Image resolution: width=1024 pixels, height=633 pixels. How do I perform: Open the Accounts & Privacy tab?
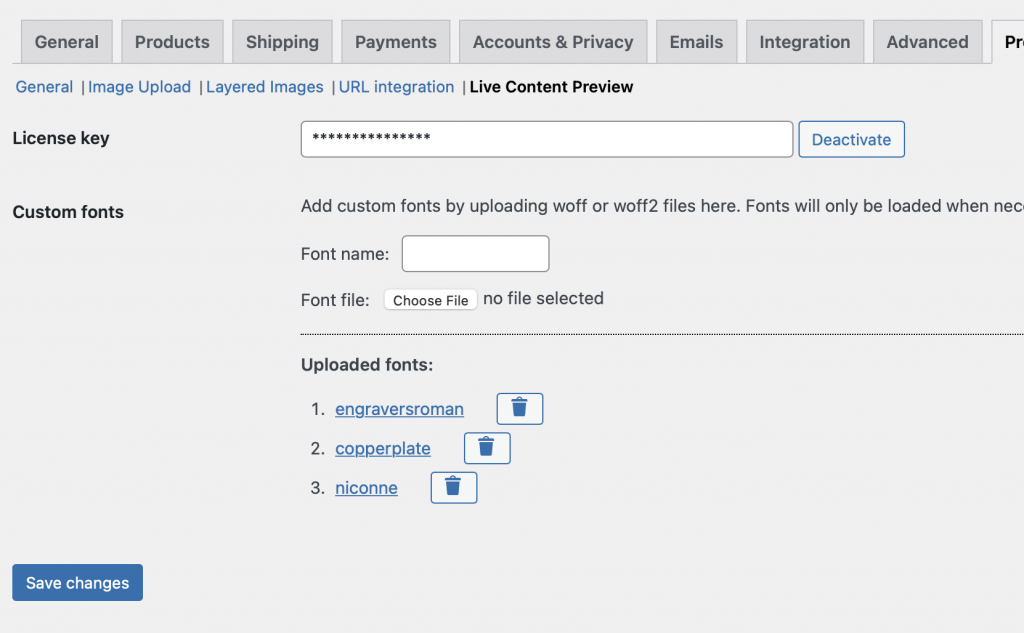(553, 41)
